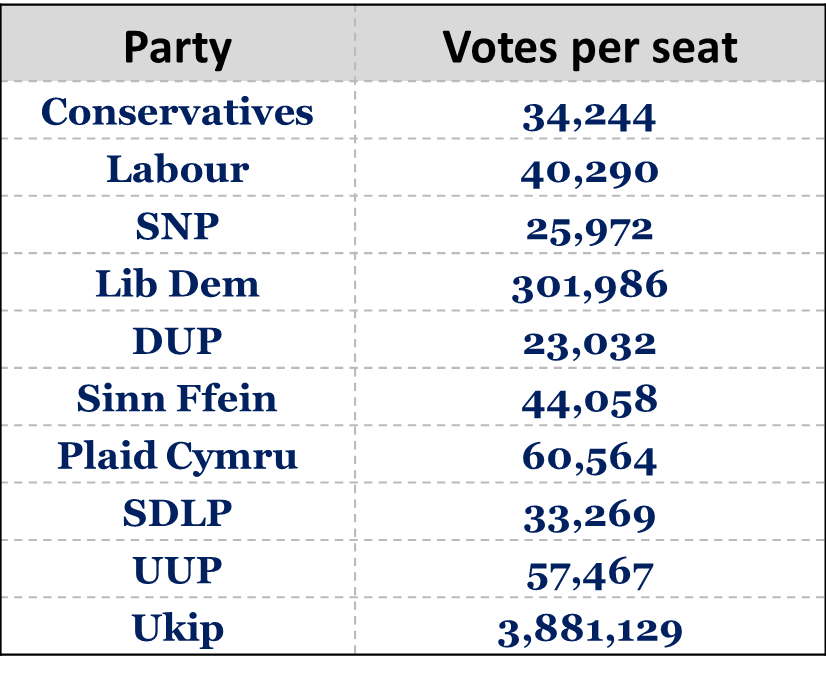Select the 301,986 Lib Dem value
The image size is (826, 673).
click(590, 288)
